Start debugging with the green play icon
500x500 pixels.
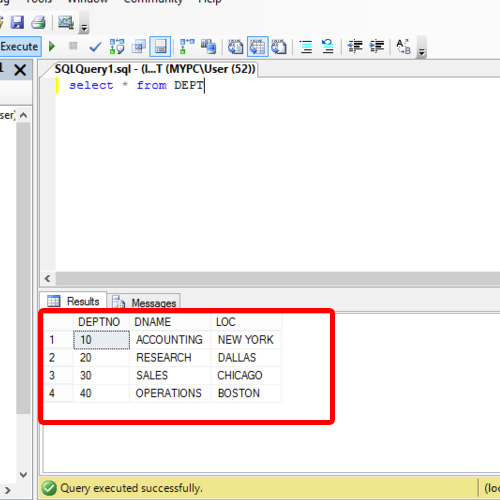click(x=52, y=46)
